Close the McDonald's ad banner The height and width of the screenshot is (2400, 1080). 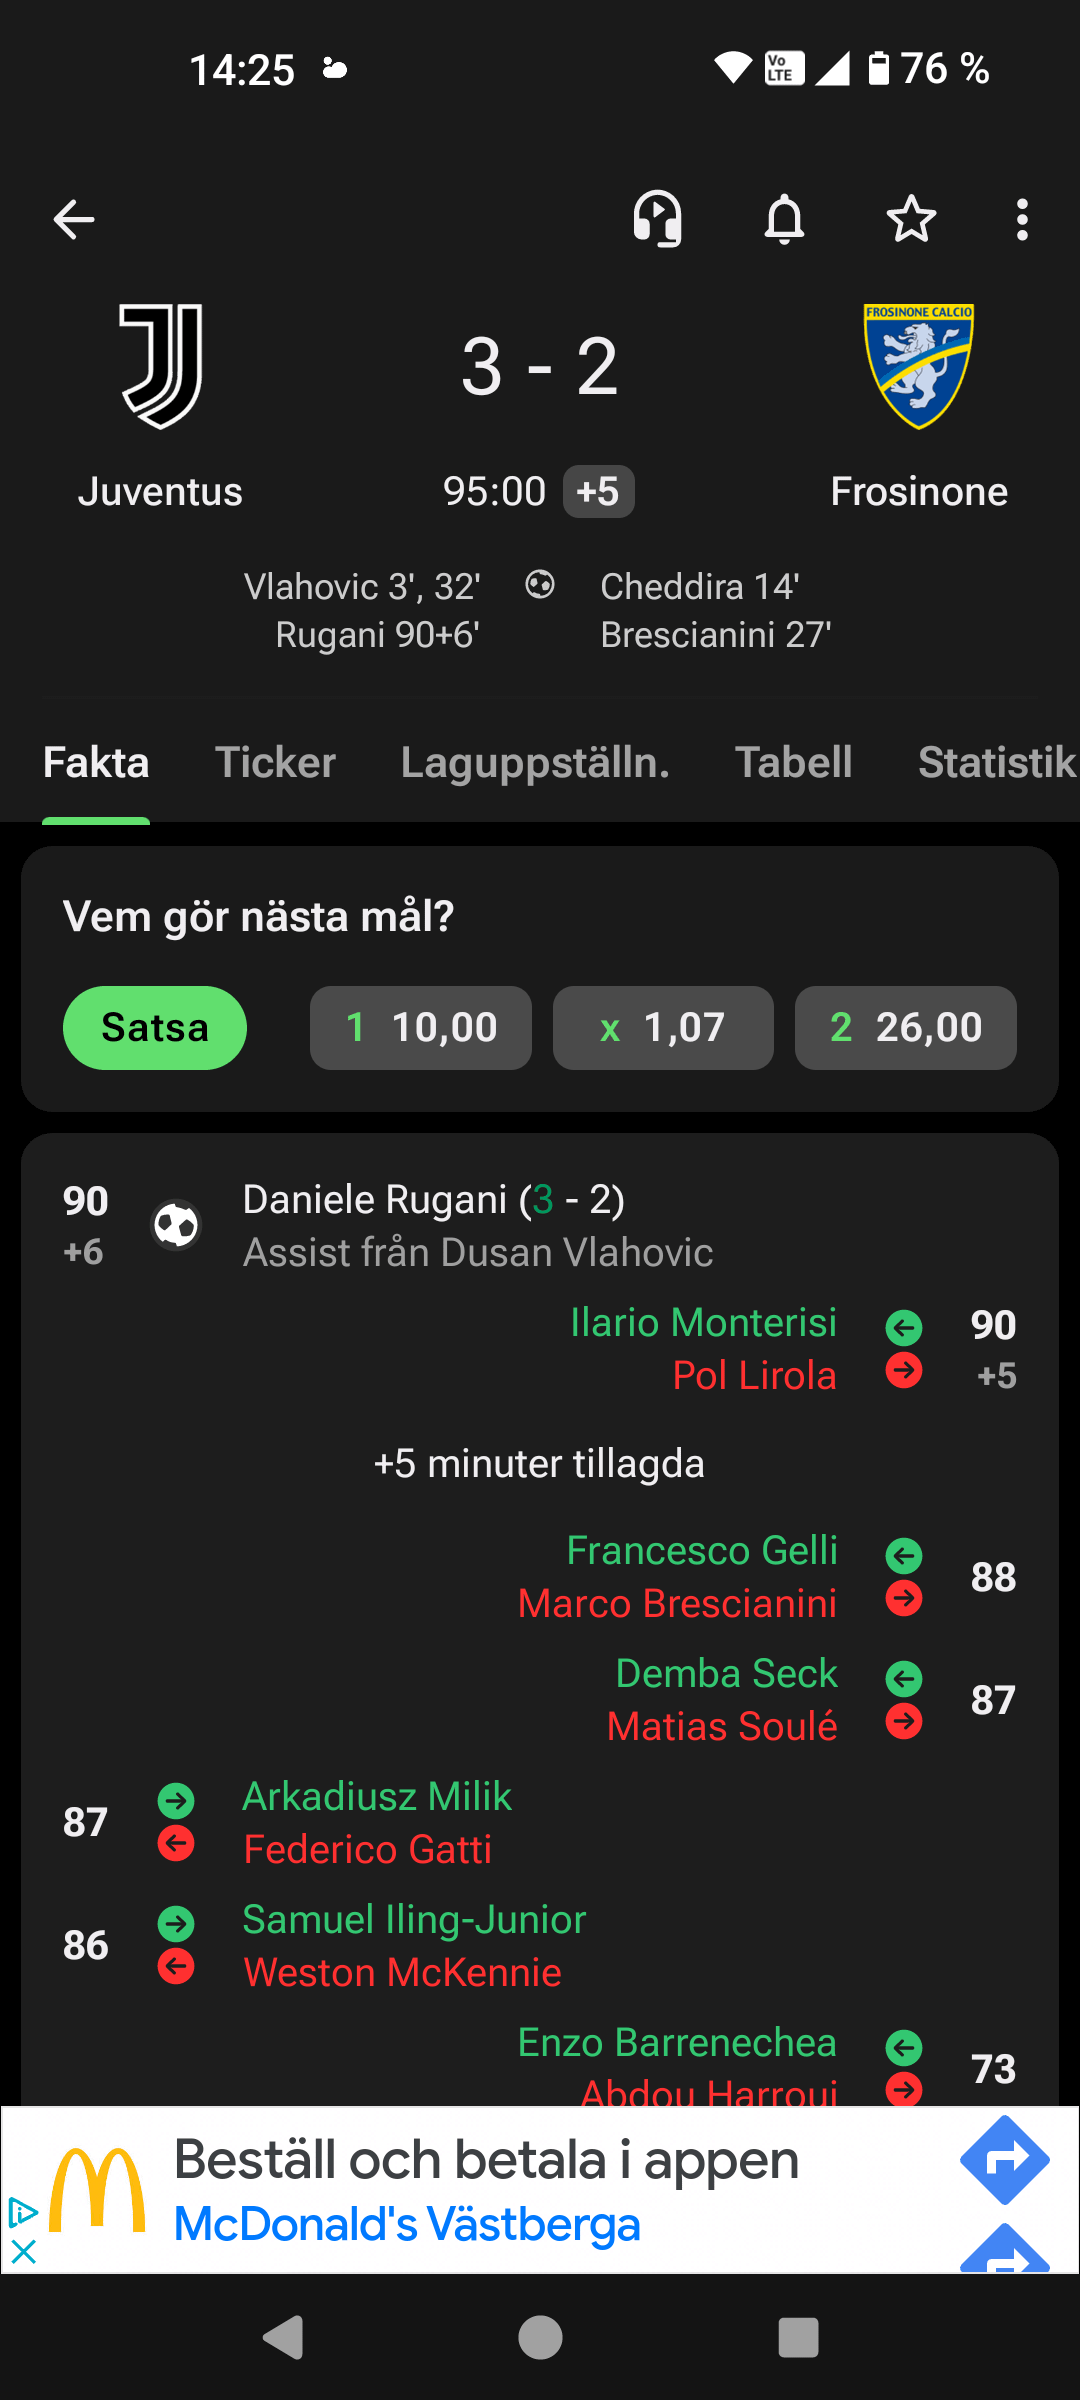click(23, 2252)
